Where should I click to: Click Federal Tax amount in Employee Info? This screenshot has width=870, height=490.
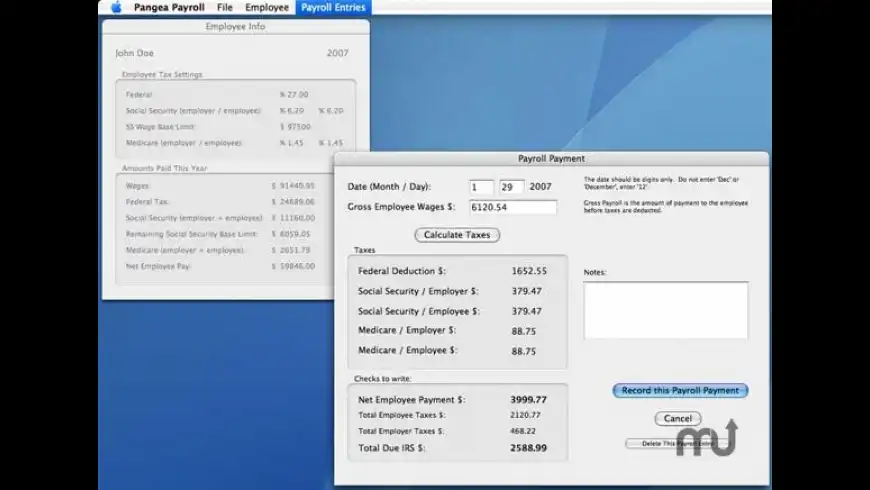click(293, 202)
